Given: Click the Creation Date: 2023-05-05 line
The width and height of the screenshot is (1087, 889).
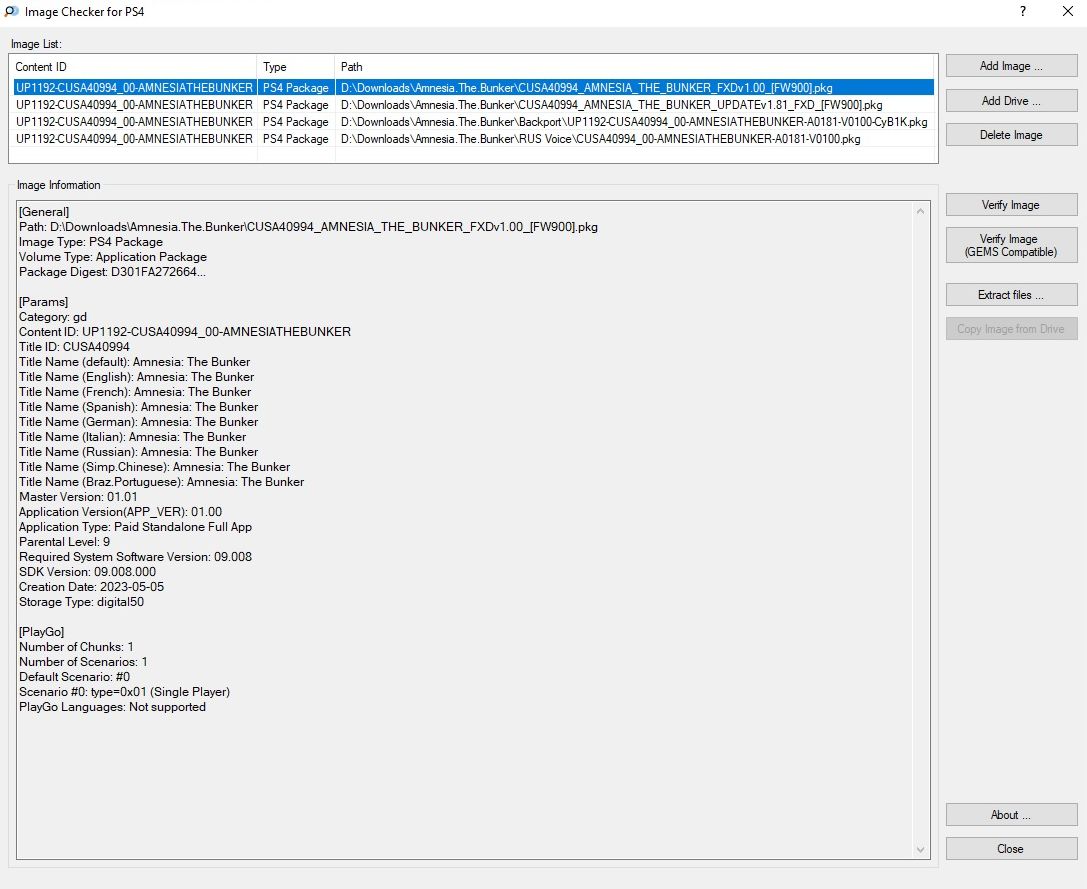Looking at the screenshot, I should 92,587.
